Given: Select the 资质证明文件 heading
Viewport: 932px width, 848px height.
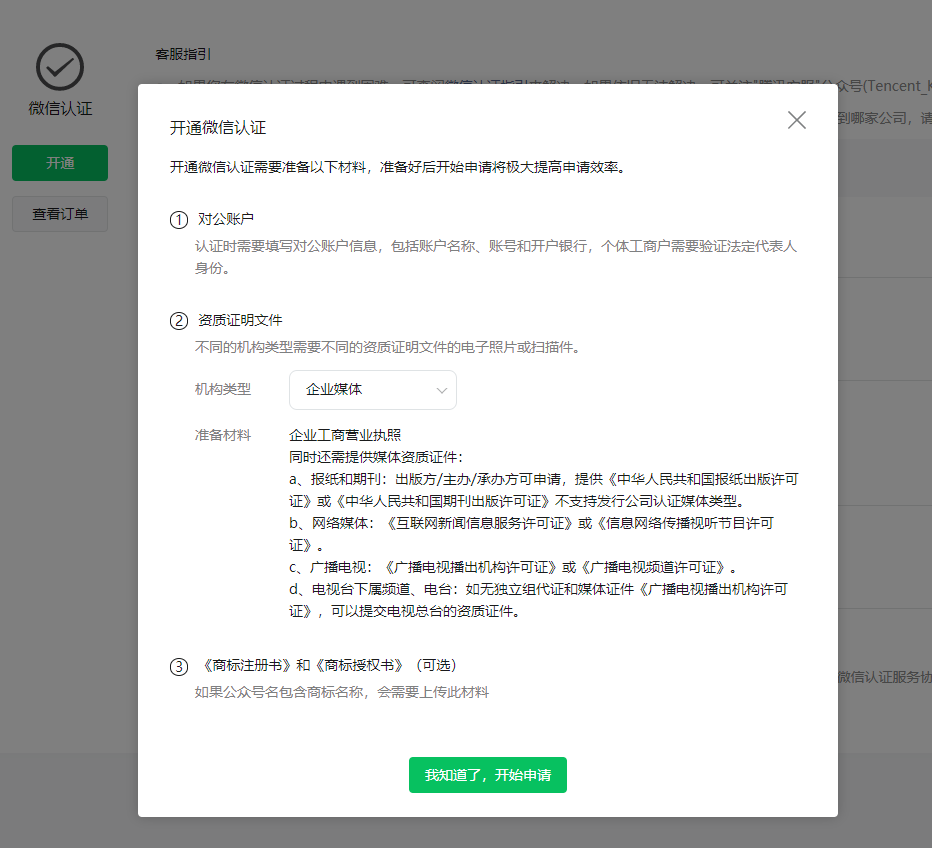Looking at the screenshot, I should 240,320.
